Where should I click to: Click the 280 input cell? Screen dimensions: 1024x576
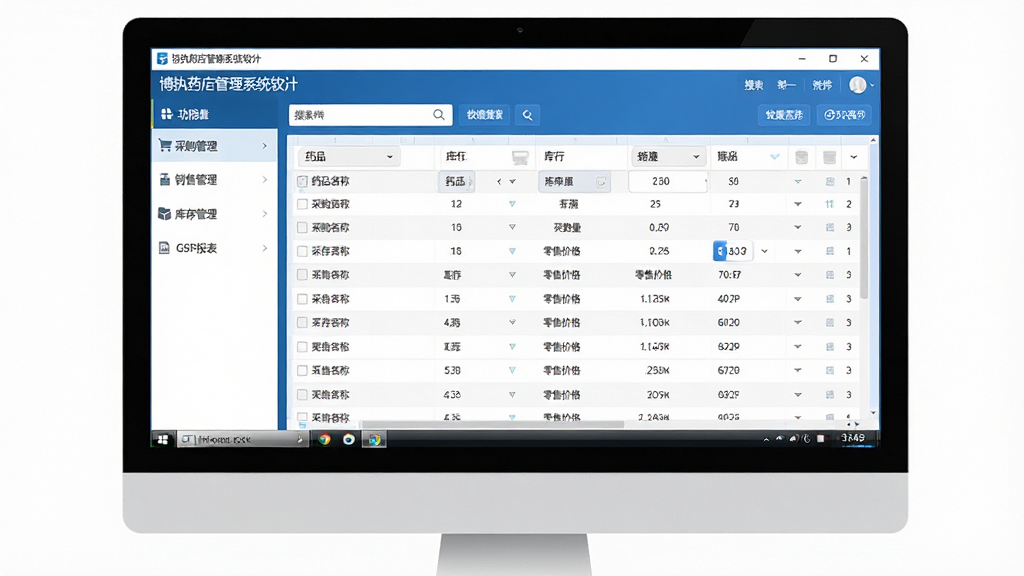668,181
